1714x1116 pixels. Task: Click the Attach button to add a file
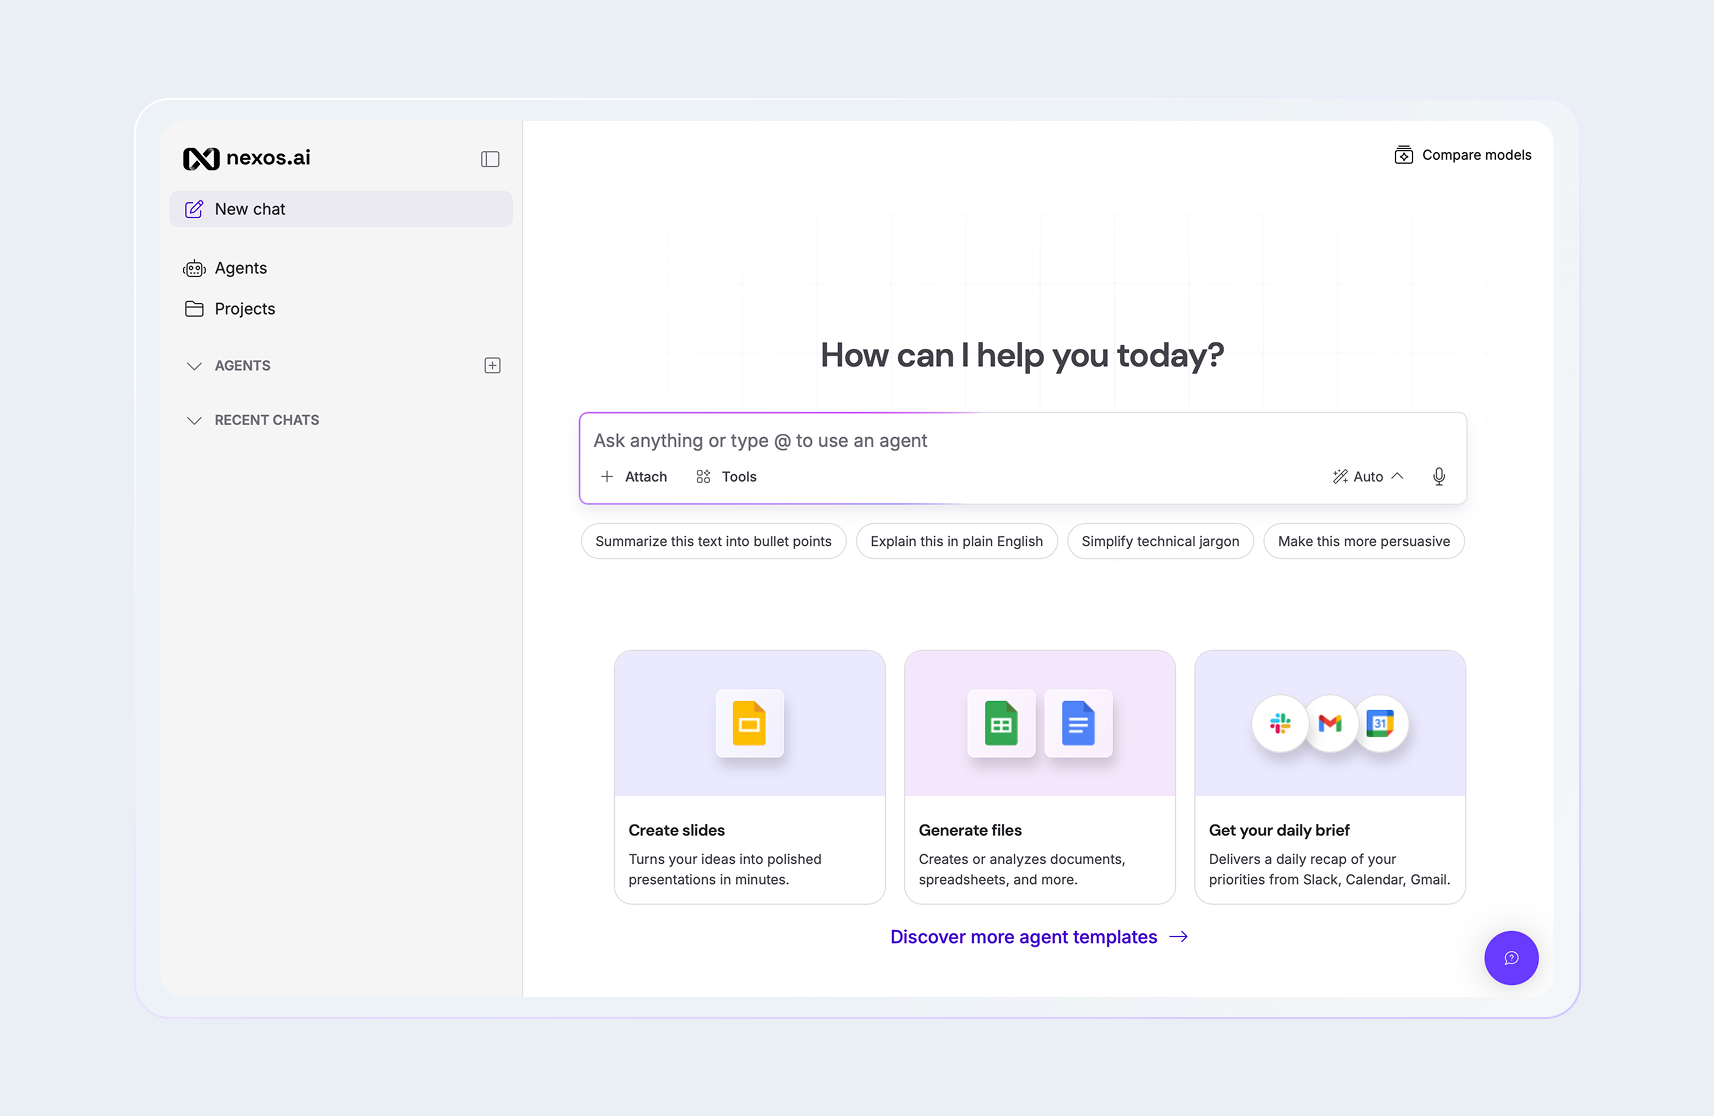633,476
